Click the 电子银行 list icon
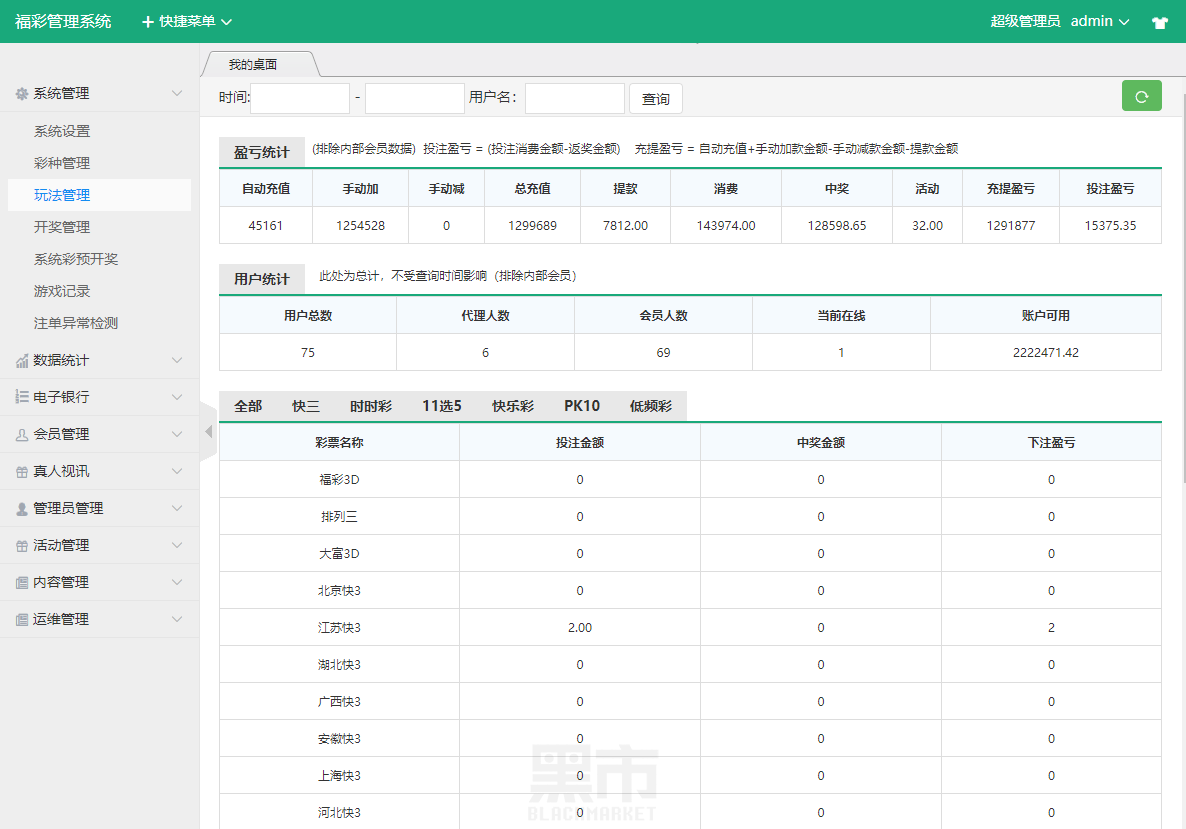Image resolution: width=1186 pixels, height=829 pixels. (22, 397)
